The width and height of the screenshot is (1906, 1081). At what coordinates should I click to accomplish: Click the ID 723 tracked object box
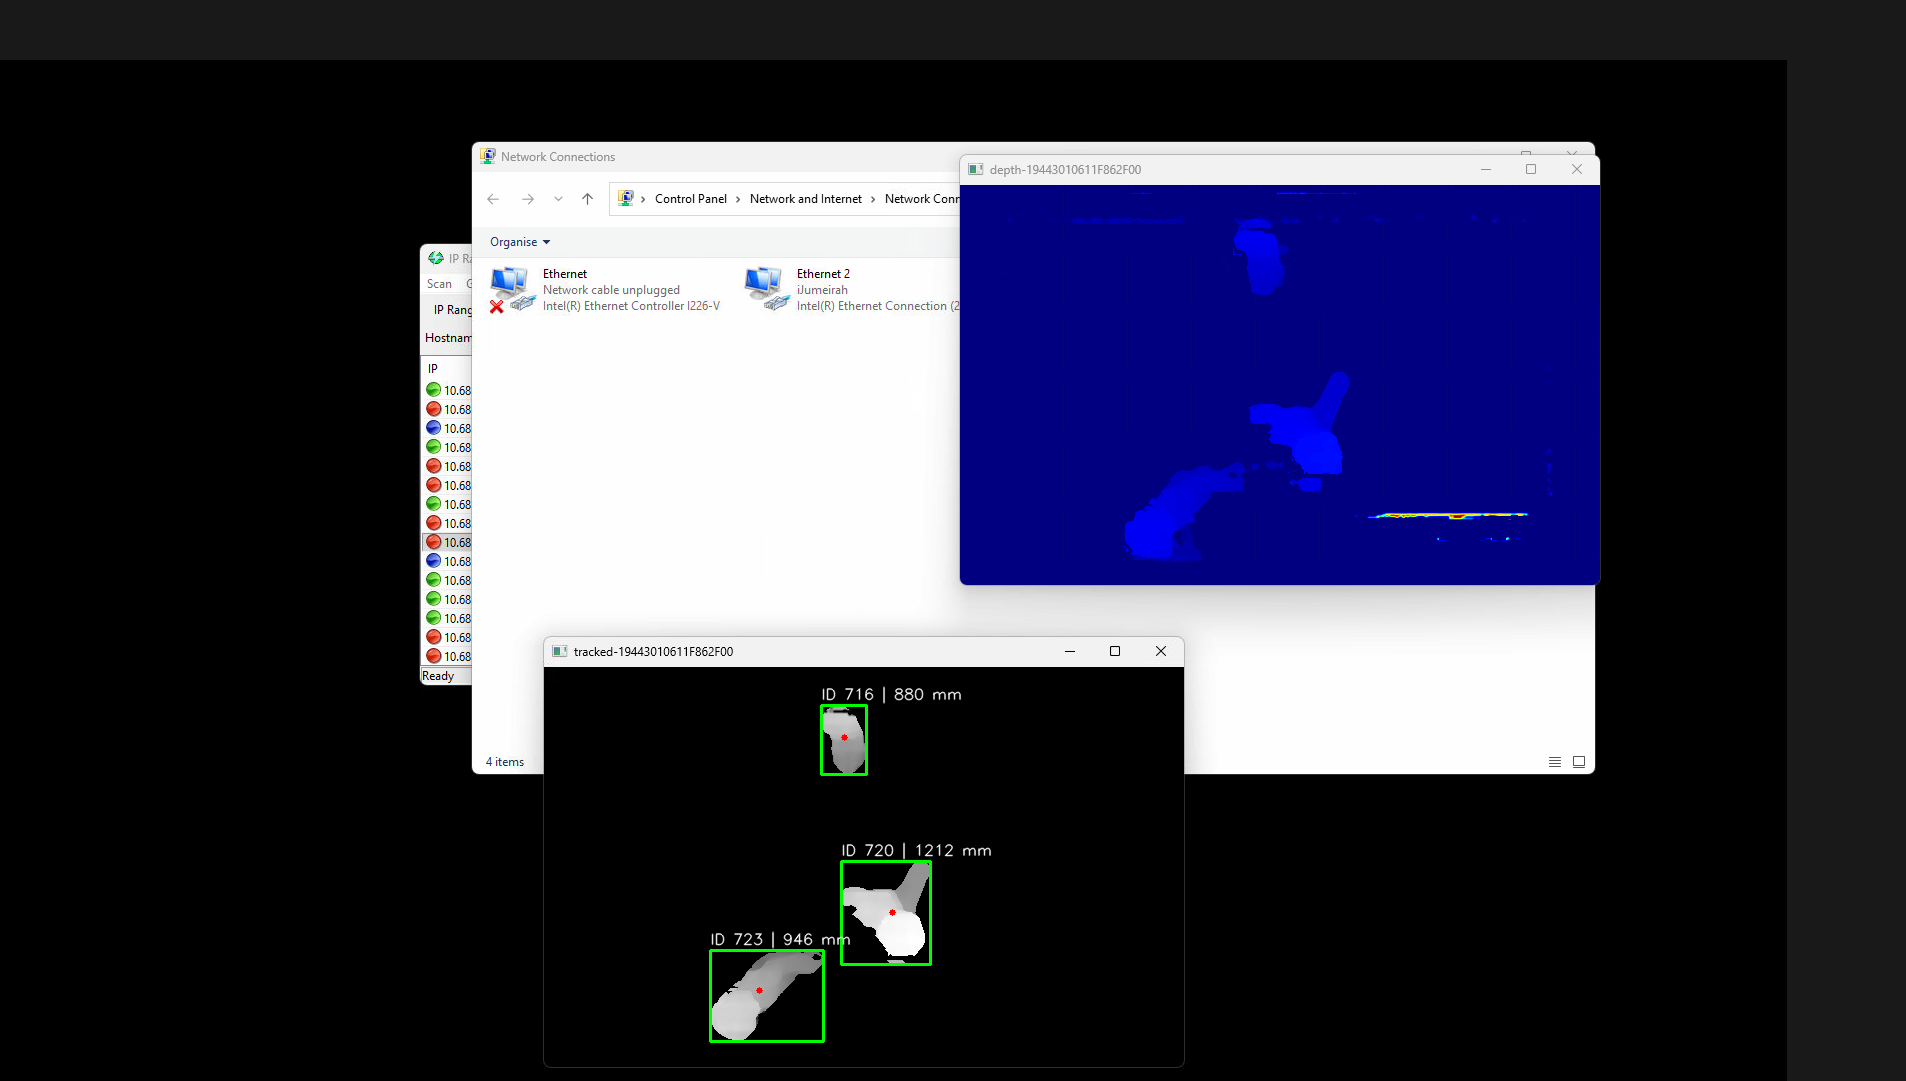tap(766, 996)
